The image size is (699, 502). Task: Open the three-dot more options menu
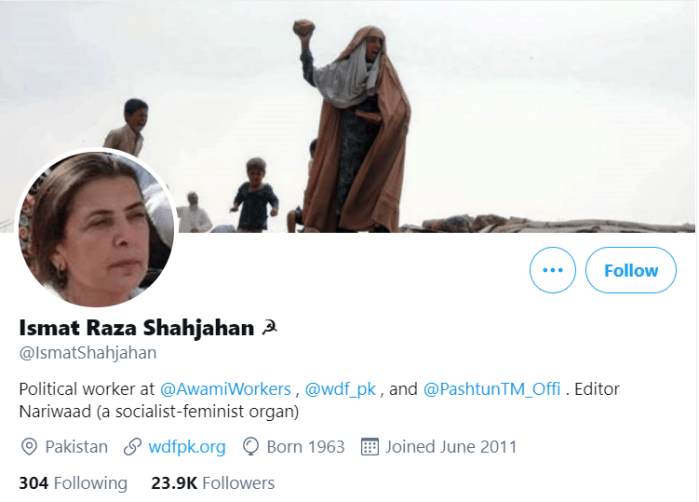552,270
